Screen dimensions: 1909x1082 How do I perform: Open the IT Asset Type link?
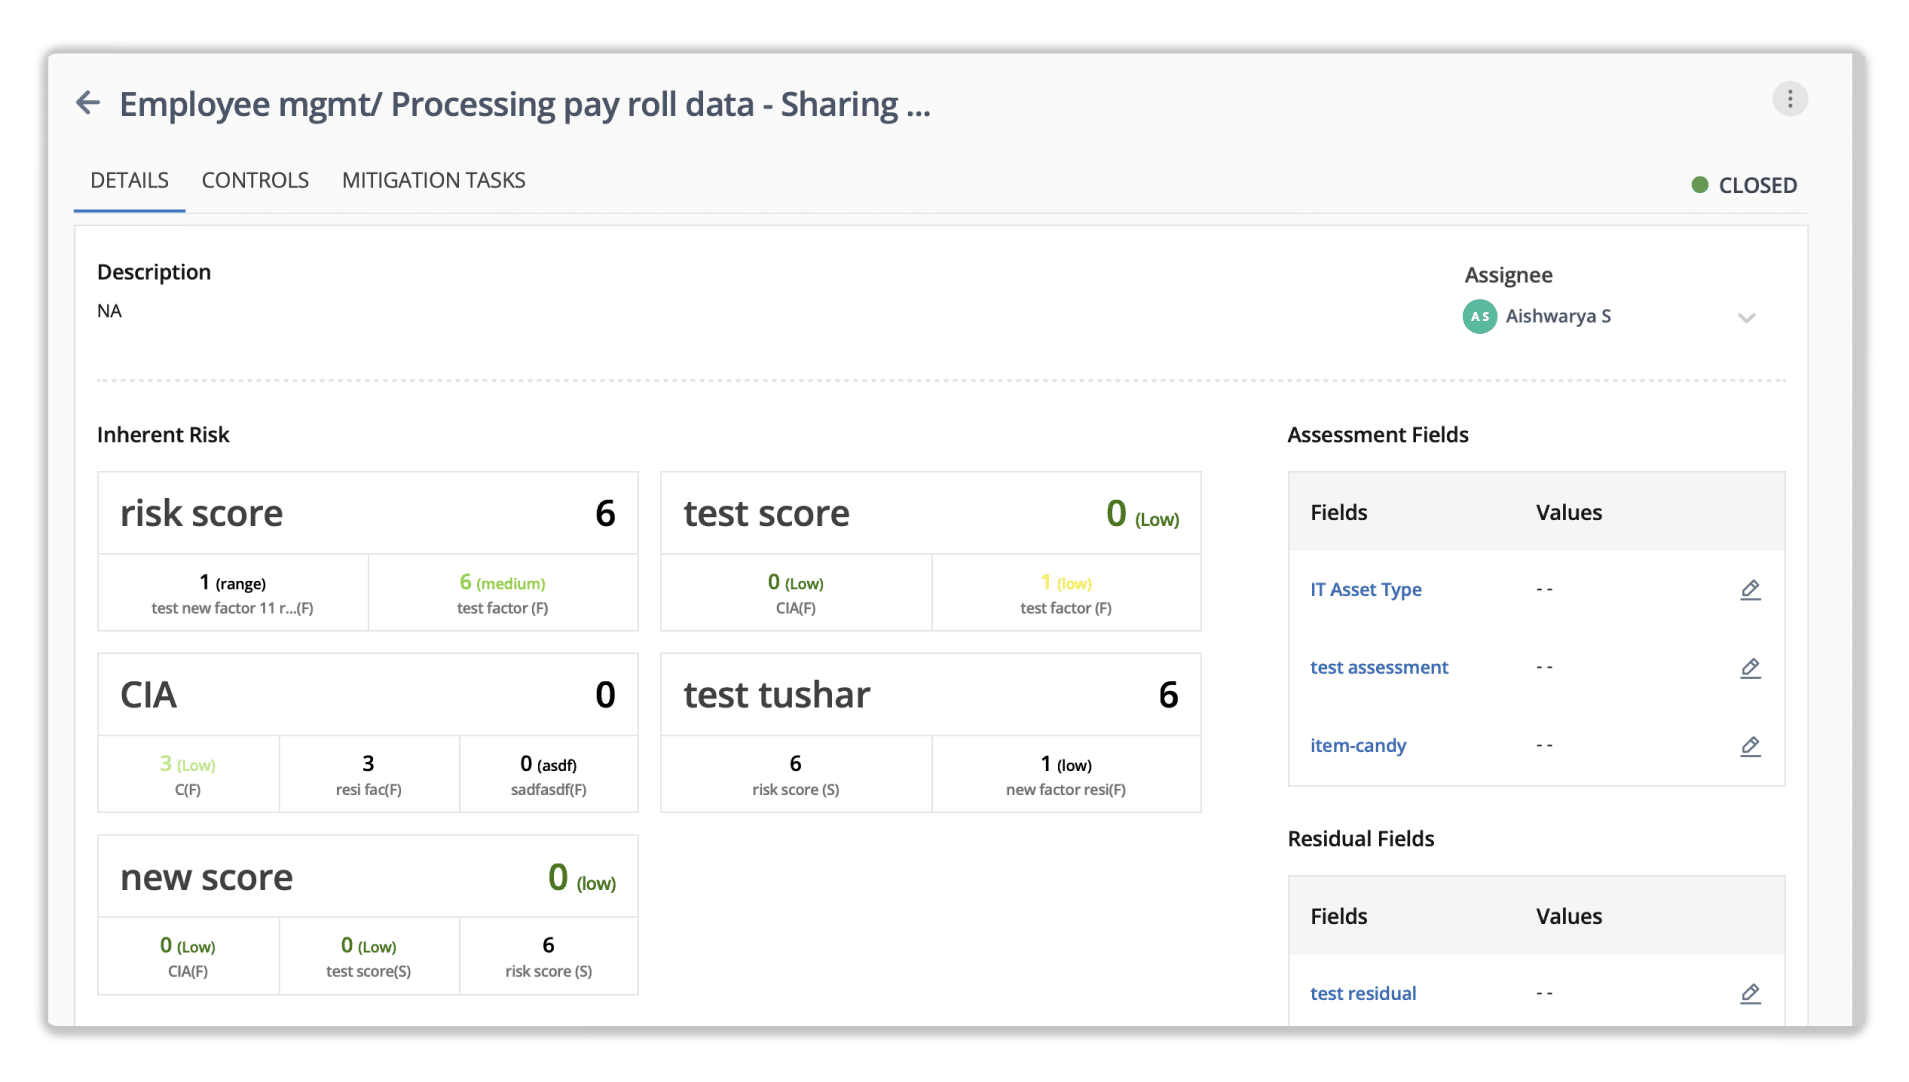(1365, 589)
